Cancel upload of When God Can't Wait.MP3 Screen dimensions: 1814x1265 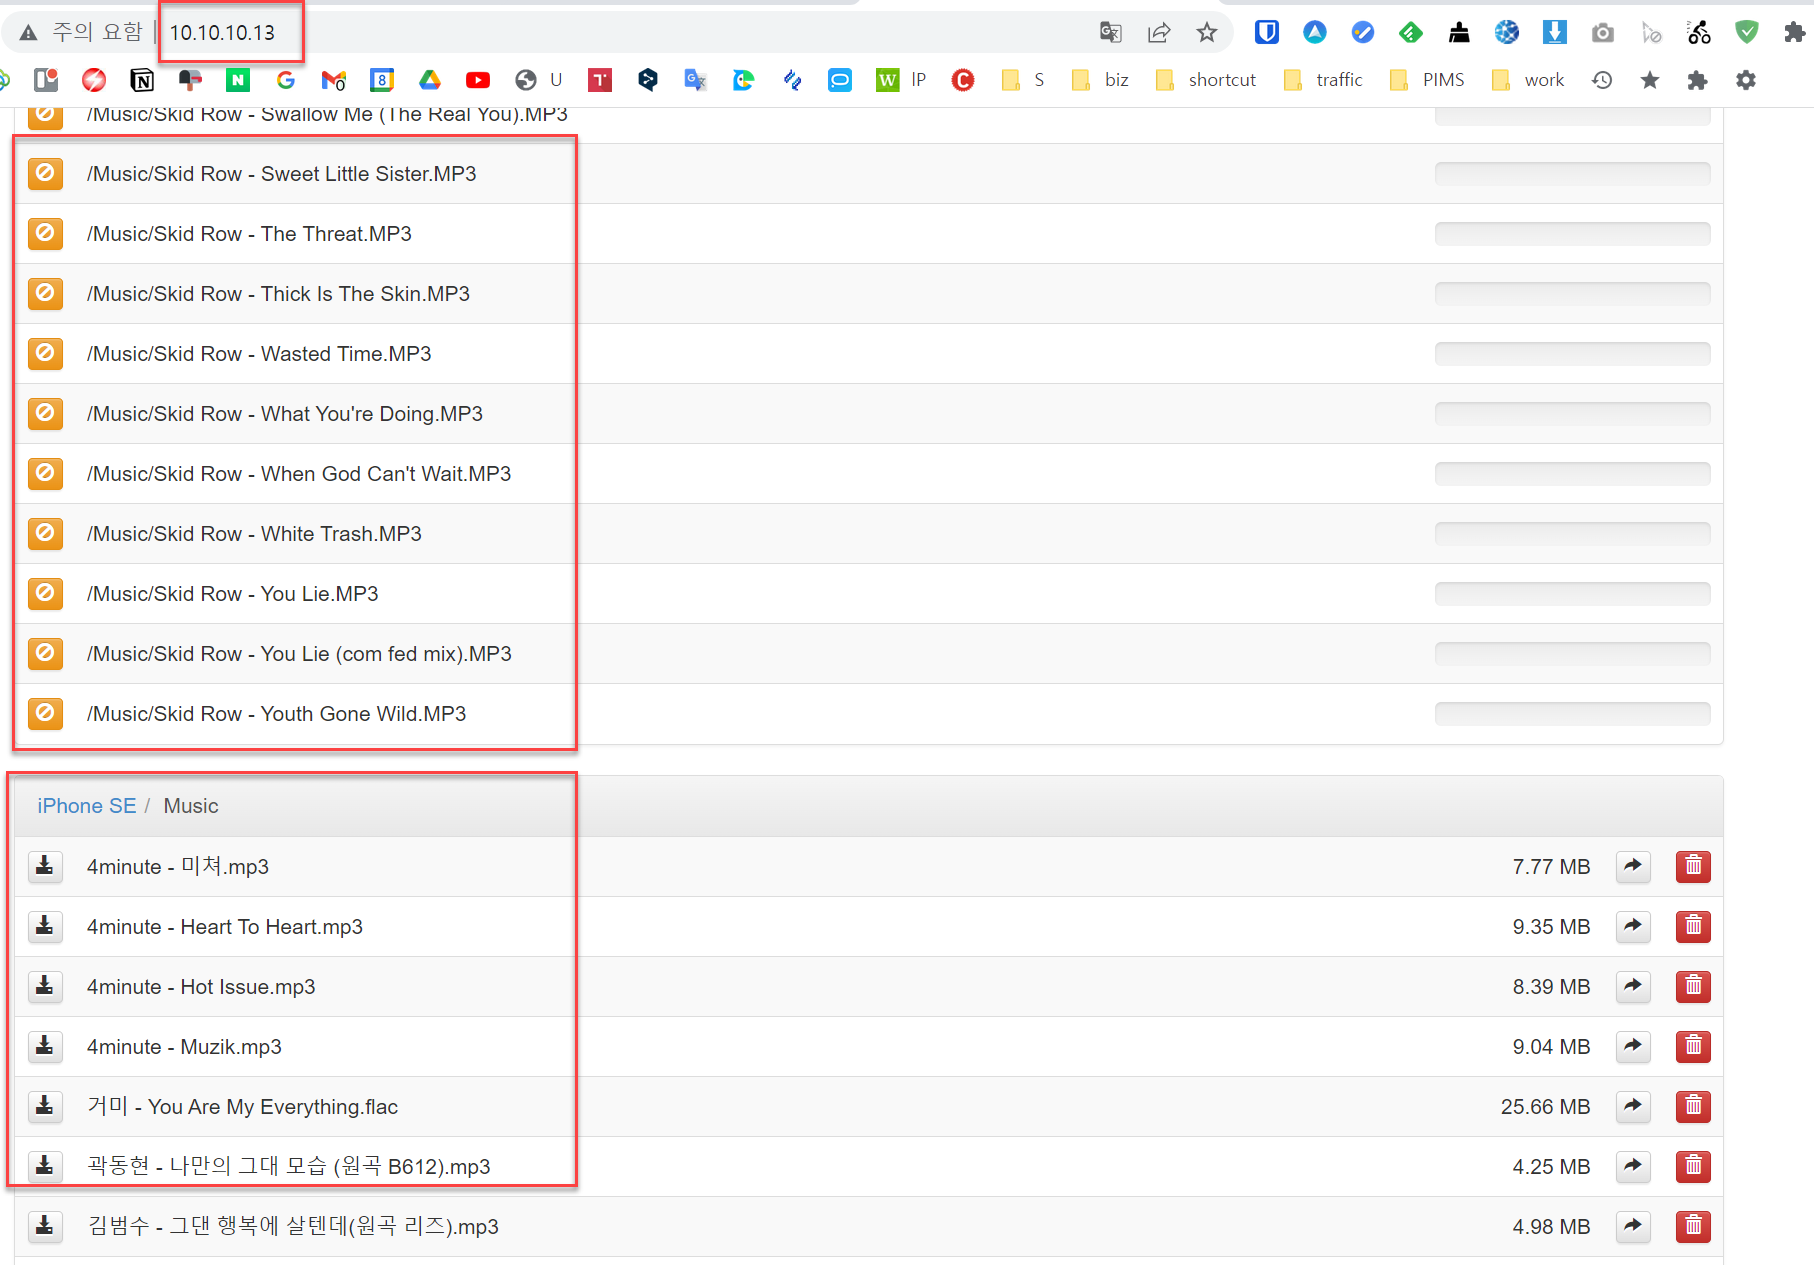point(45,473)
